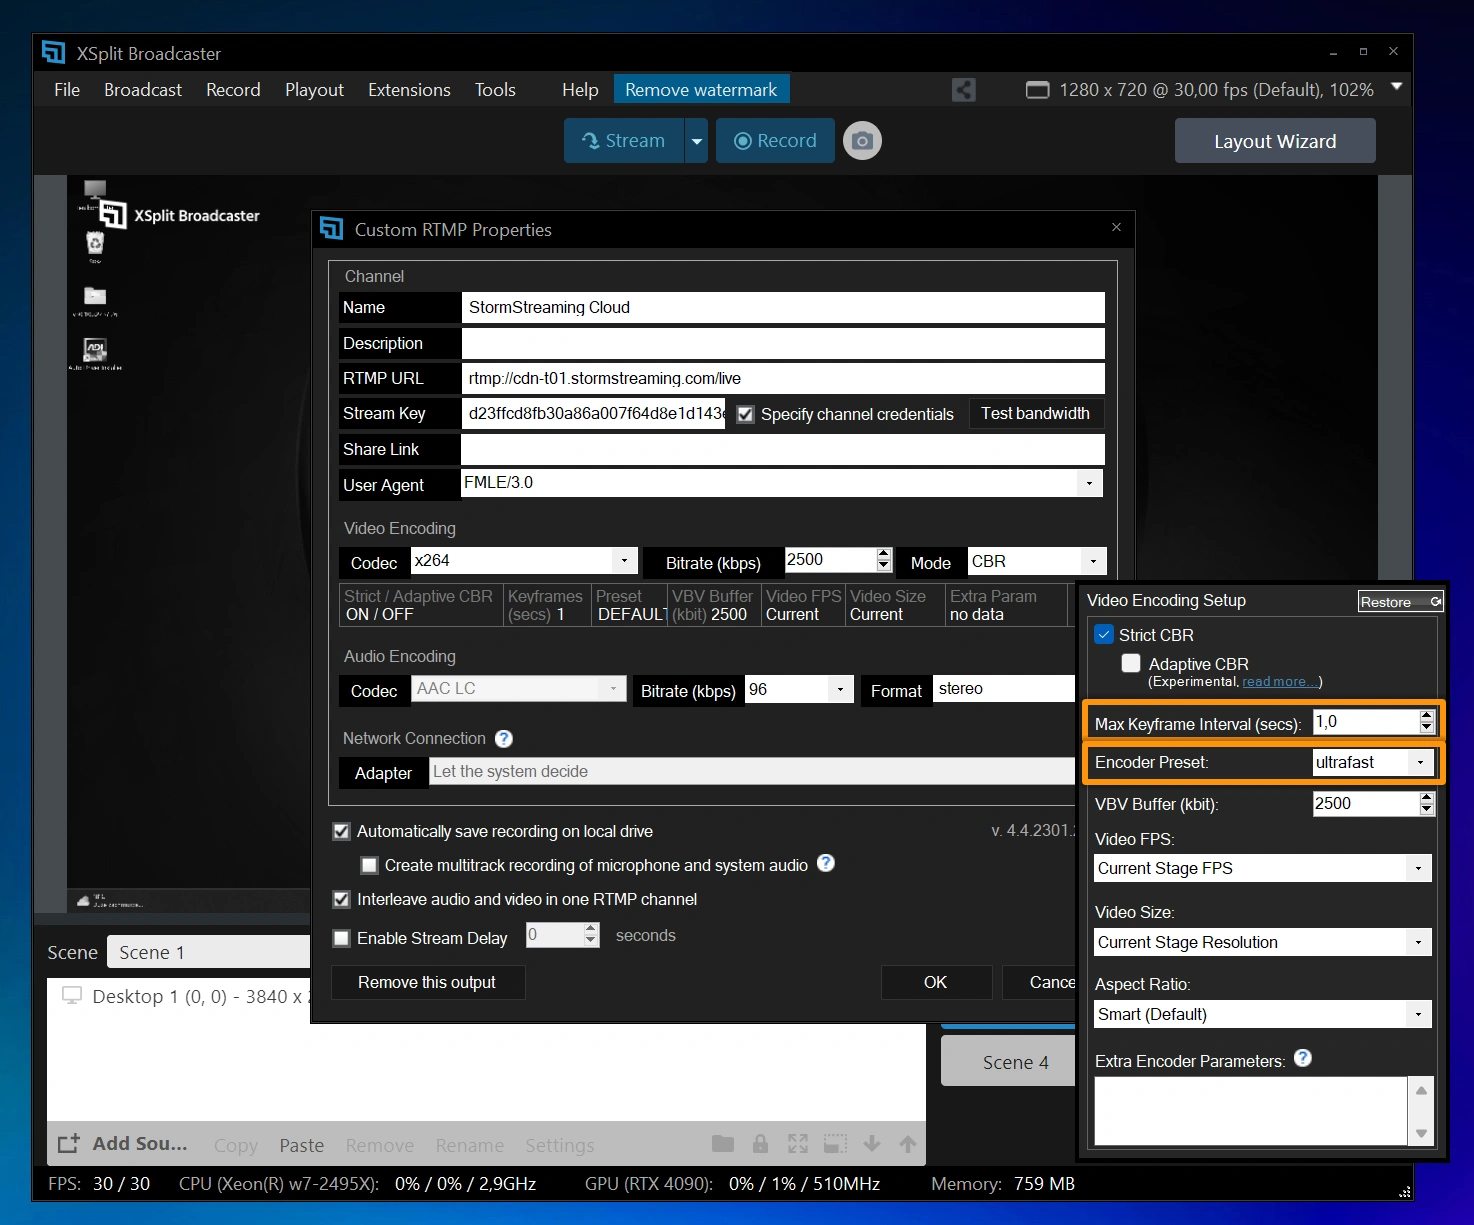This screenshot has width=1474, height=1225.
Task: Expand the Mode dropdown set to CBR
Action: pyautogui.click(x=1093, y=561)
